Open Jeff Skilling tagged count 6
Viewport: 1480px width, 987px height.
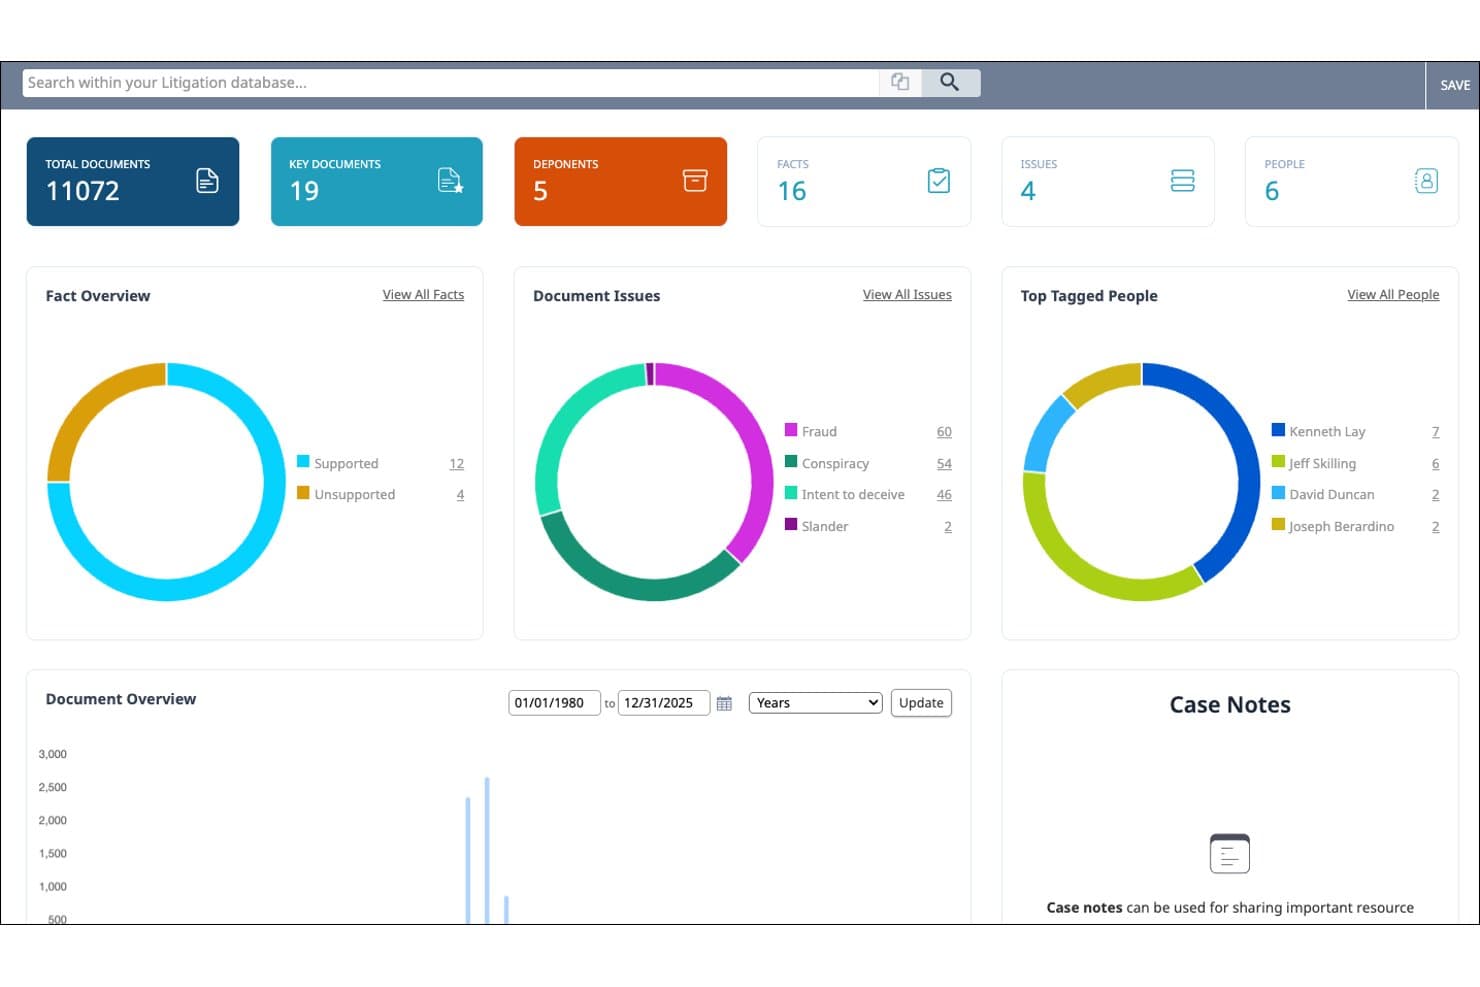[x=1436, y=464]
